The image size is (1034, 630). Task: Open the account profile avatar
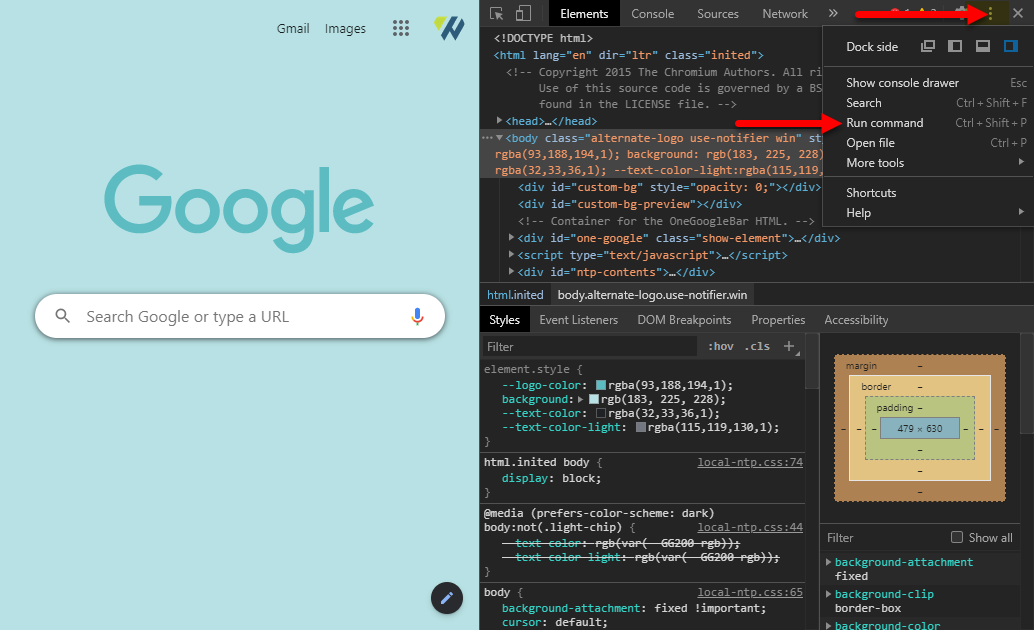point(449,28)
